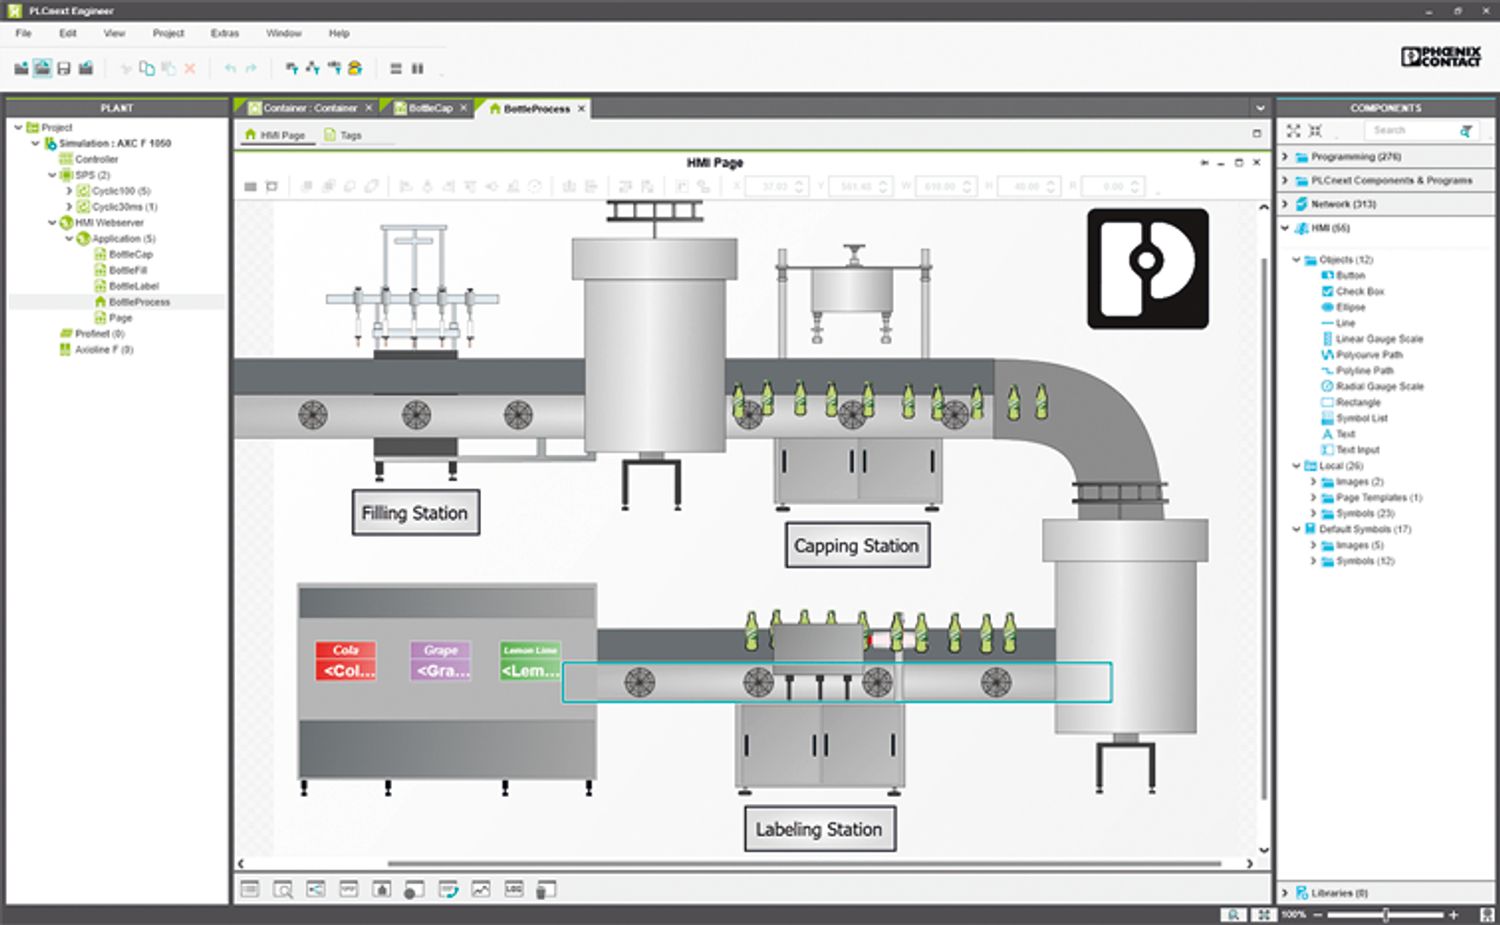Image resolution: width=1500 pixels, height=925 pixels.
Task: Expand the Programming (276) category
Action: [1285, 157]
